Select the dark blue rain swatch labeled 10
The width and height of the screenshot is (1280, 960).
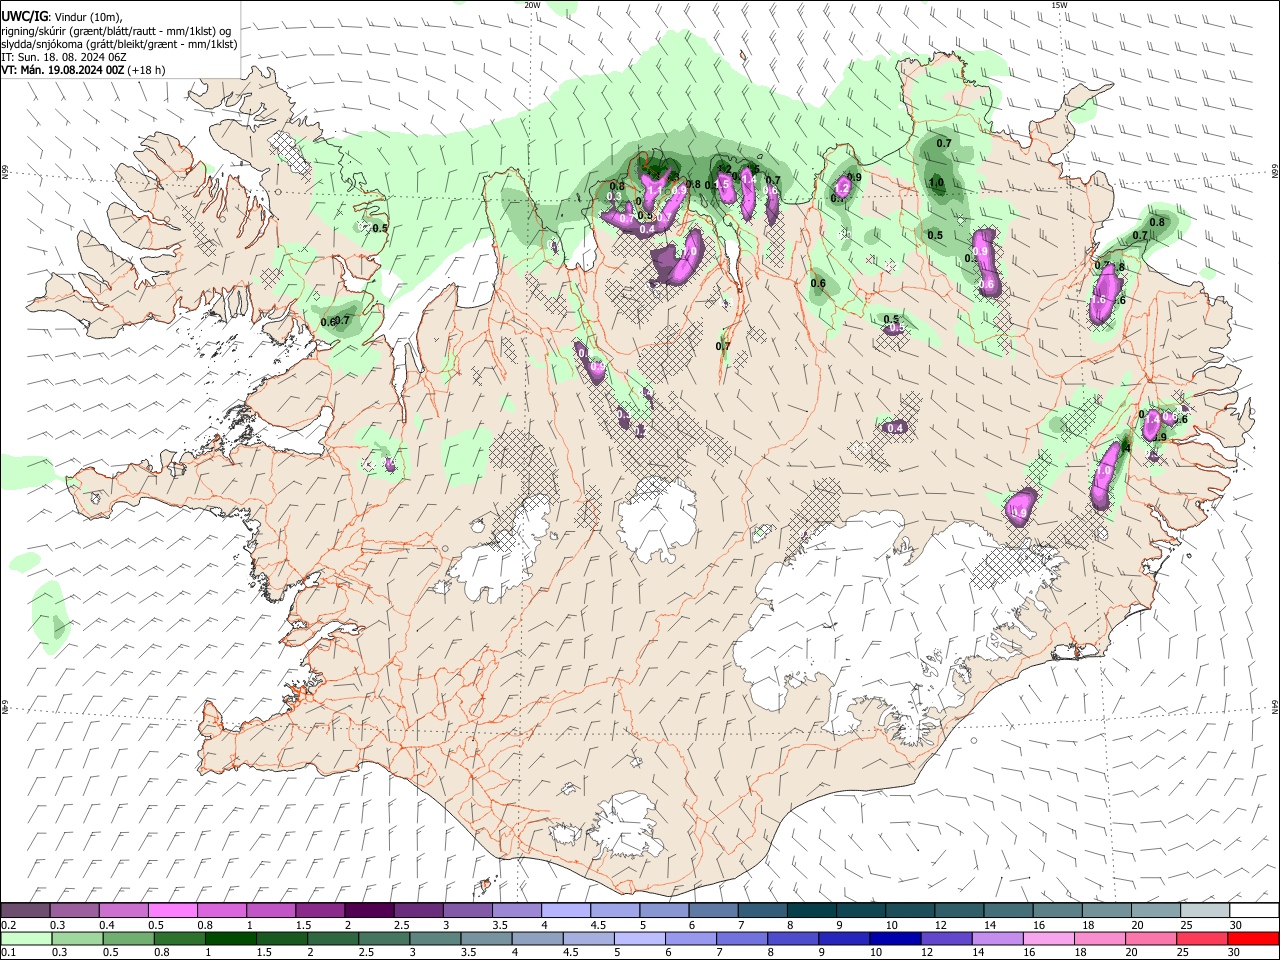point(894,938)
